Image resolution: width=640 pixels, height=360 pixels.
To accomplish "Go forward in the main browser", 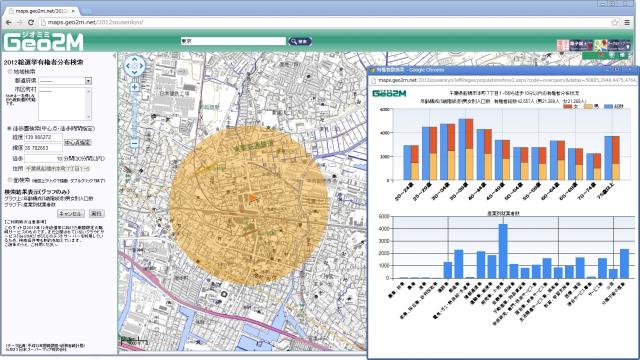I will tap(19, 22).
